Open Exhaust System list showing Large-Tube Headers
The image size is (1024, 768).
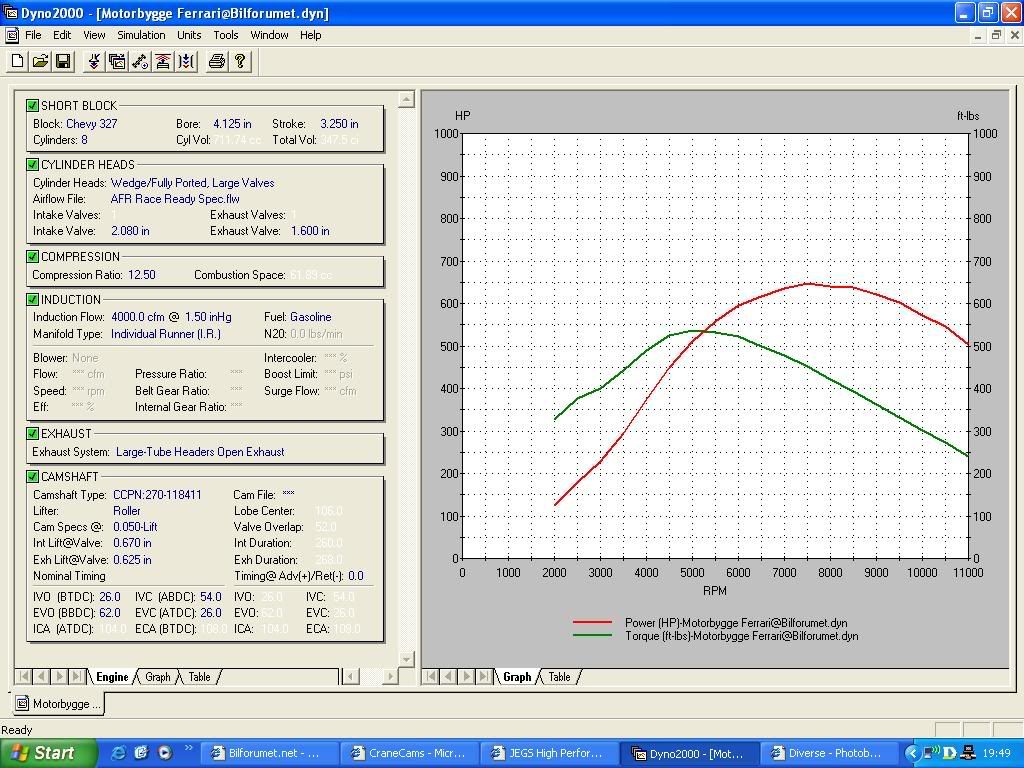point(200,452)
